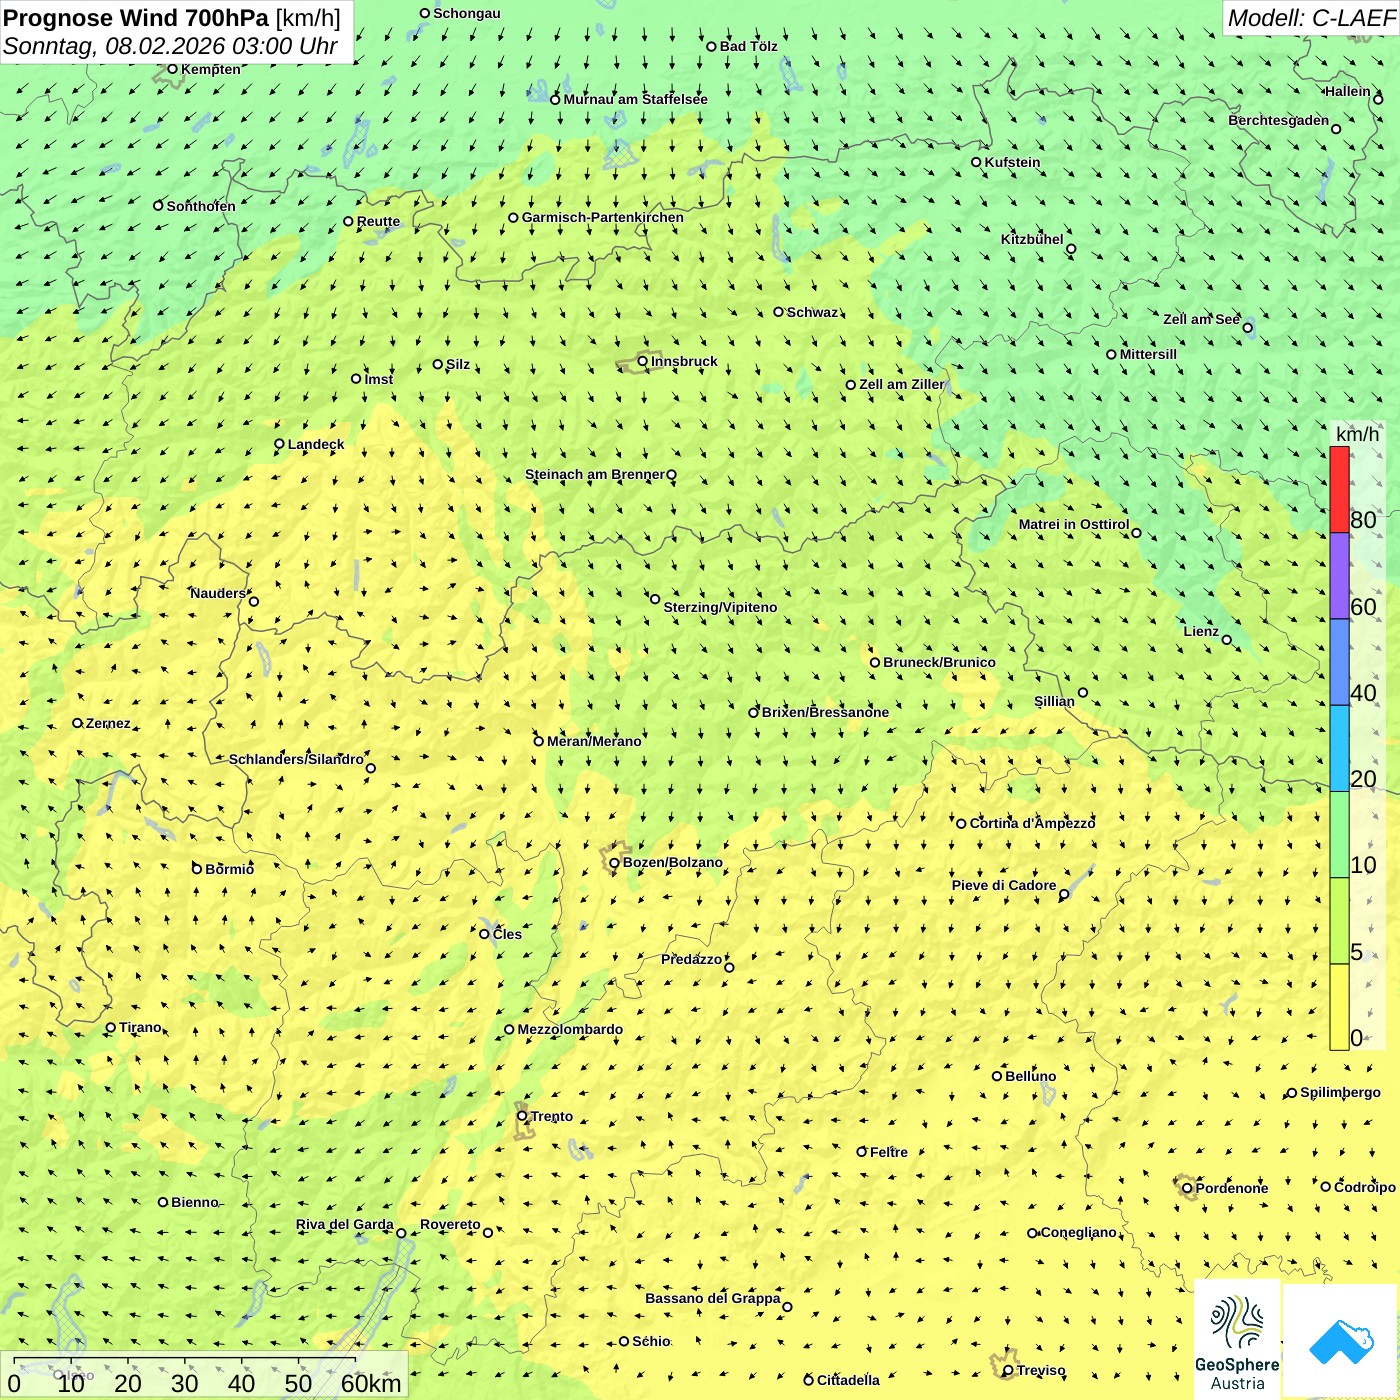The height and width of the screenshot is (1400, 1400).
Task: Click the 'Steinach am Brenner' label
Action: click(x=595, y=474)
